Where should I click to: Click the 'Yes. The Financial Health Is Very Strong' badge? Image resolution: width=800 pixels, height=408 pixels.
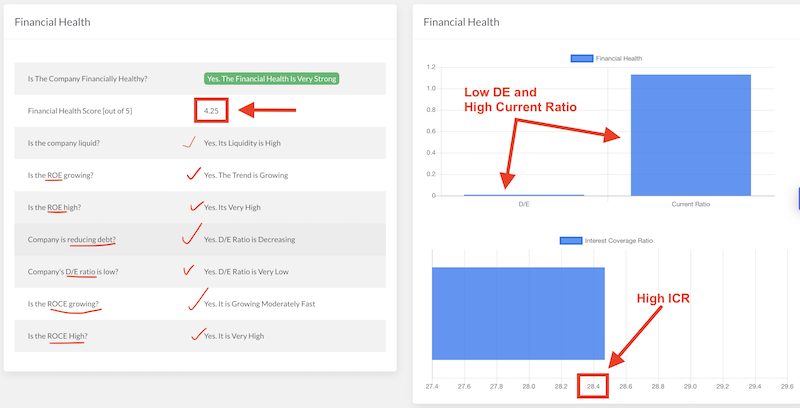271,79
